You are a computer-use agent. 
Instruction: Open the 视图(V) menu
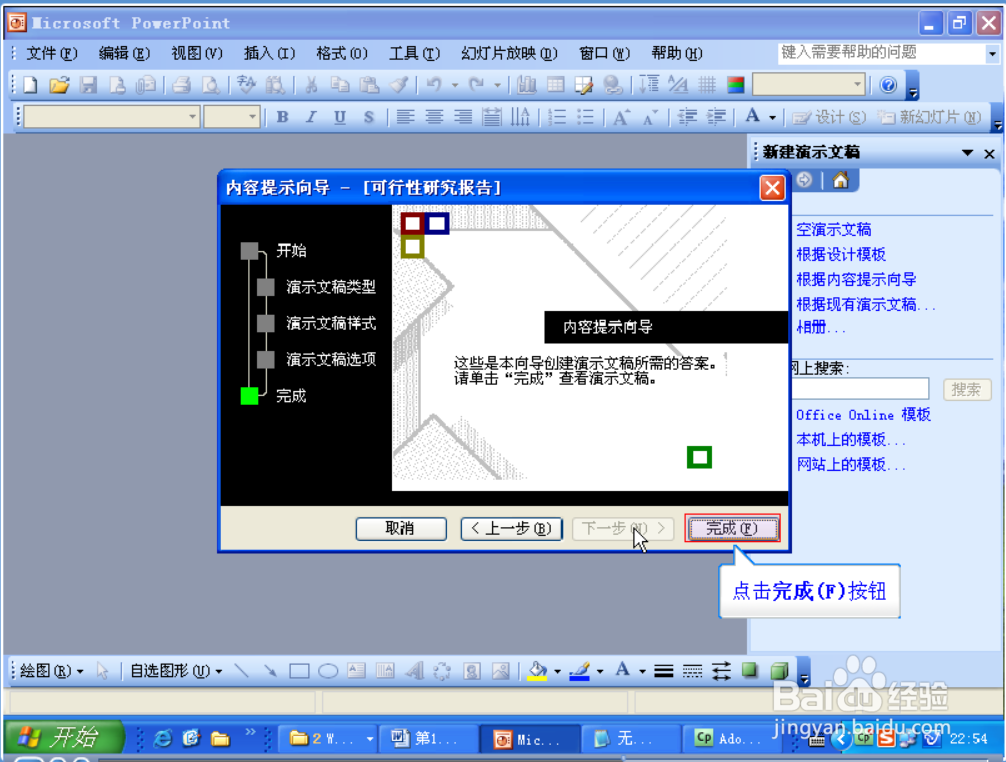(196, 53)
